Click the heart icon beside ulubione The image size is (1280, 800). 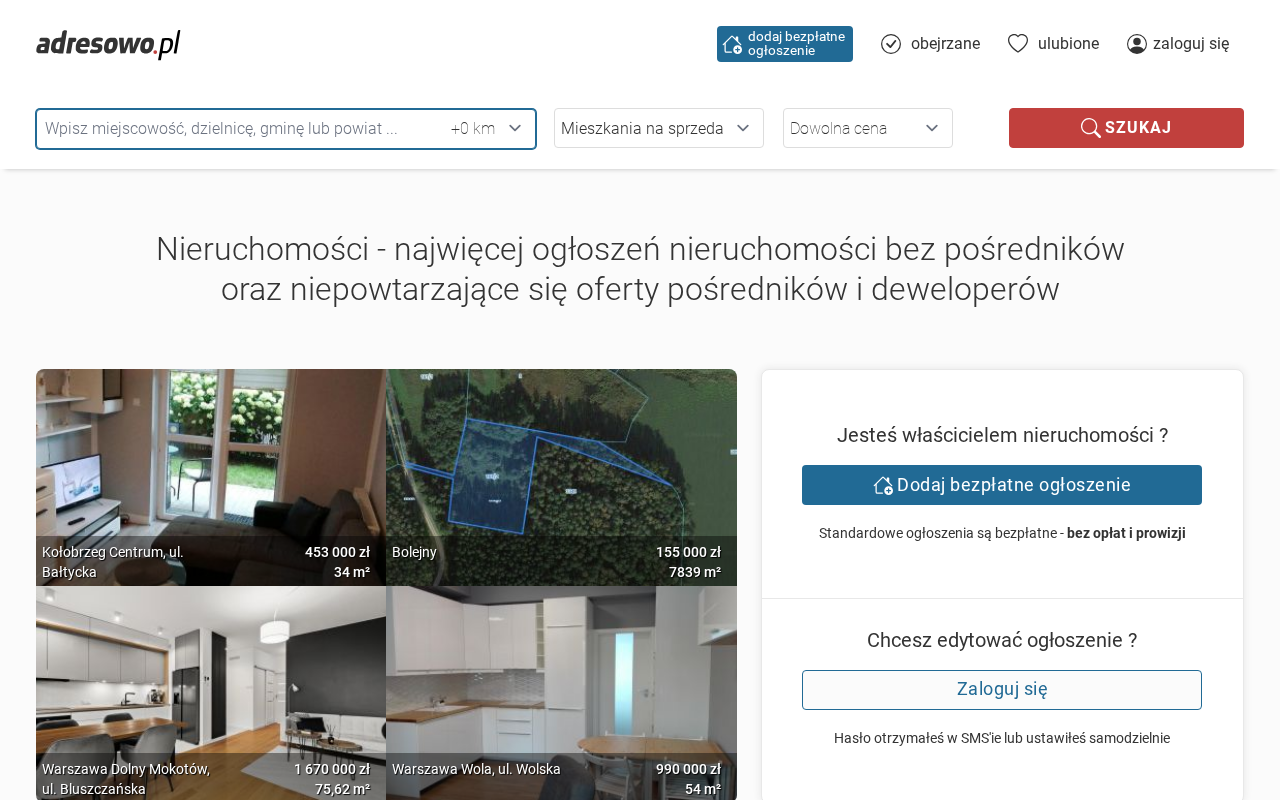pyautogui.click(x=1018, y=44)
